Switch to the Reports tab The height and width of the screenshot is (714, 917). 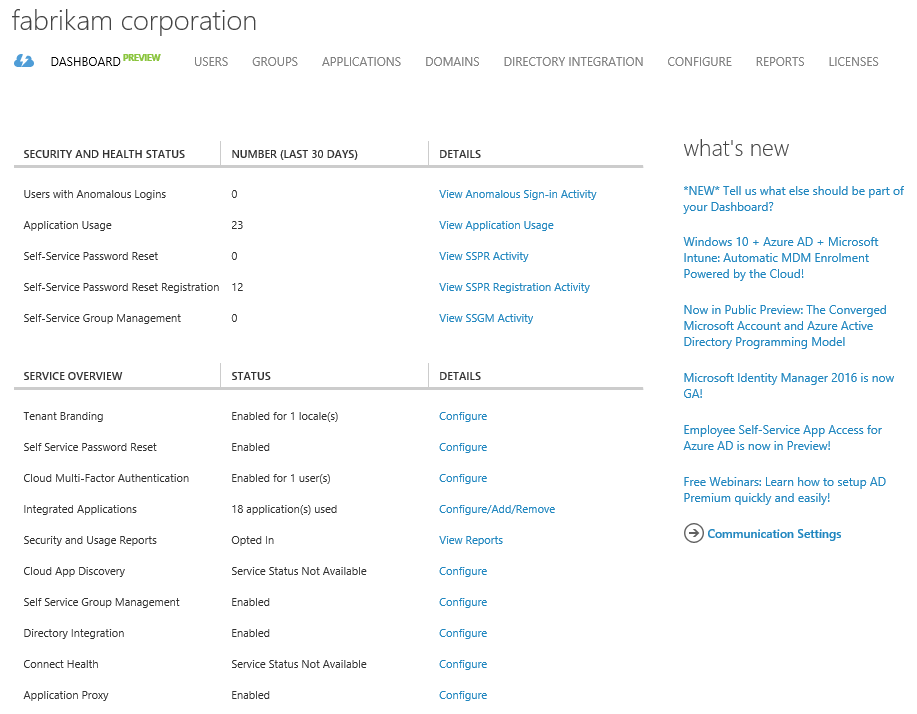[780, 62]
